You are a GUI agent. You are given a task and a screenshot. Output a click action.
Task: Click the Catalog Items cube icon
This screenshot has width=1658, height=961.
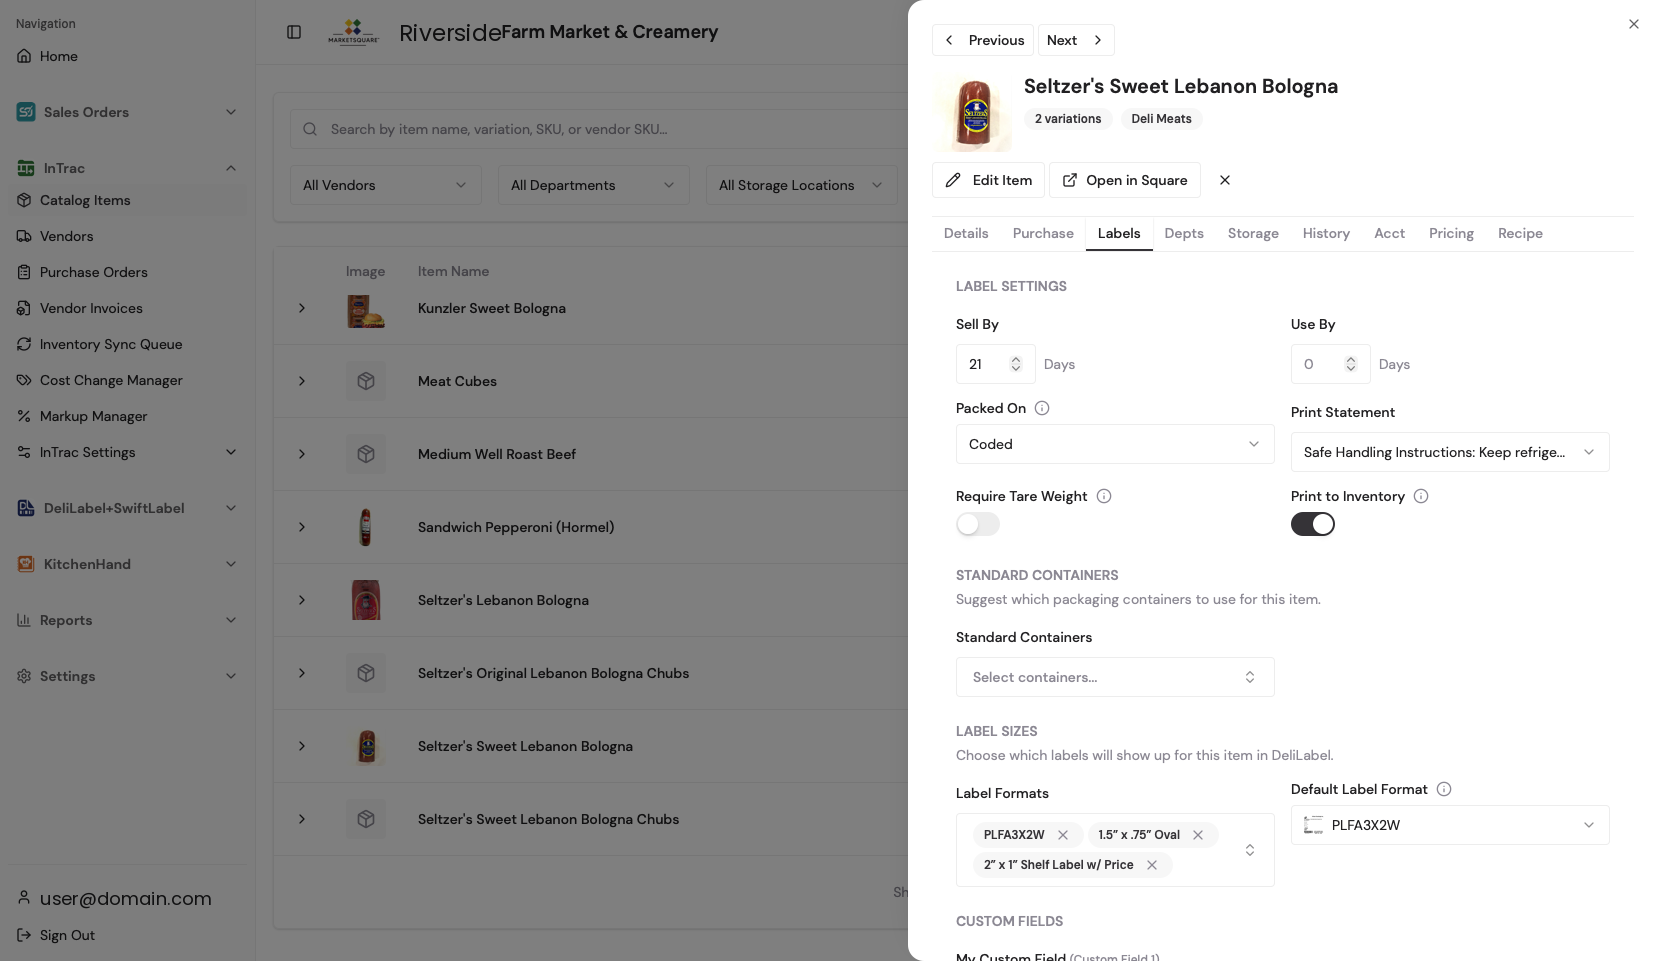coord(24,200)
